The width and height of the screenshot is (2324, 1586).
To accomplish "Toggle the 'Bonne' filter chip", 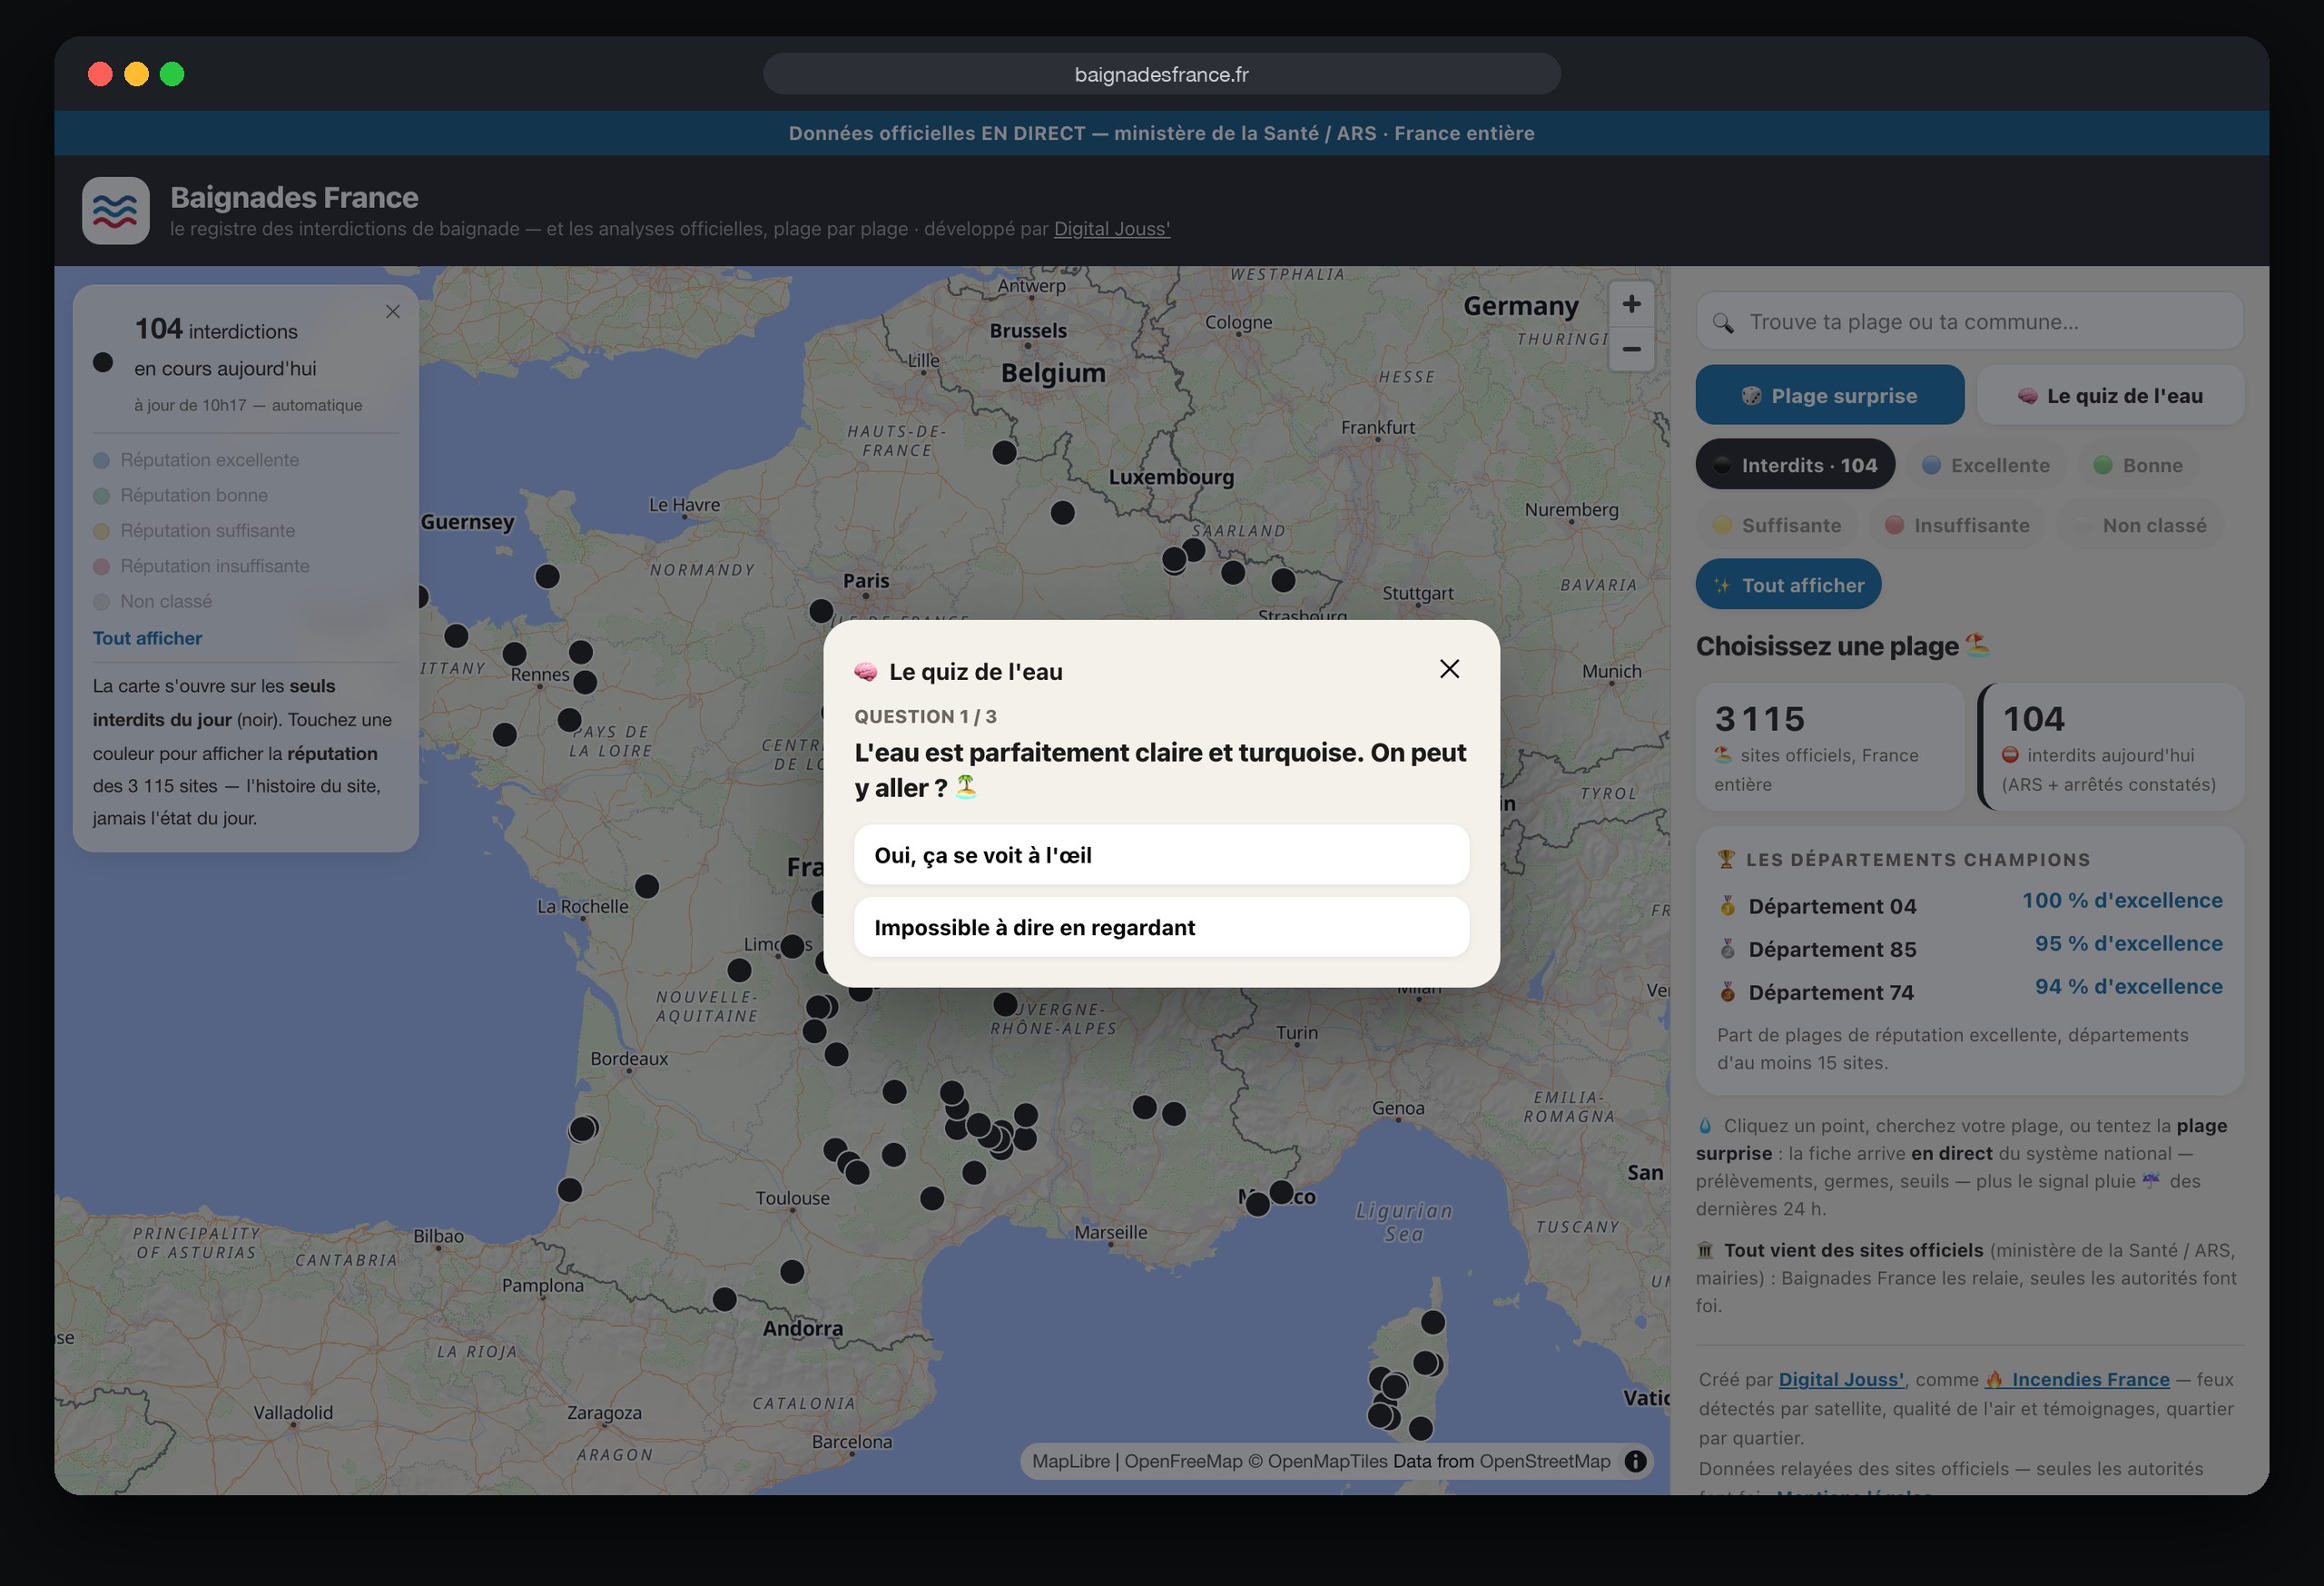I will pyautogui.click(x=2138, y=465).
